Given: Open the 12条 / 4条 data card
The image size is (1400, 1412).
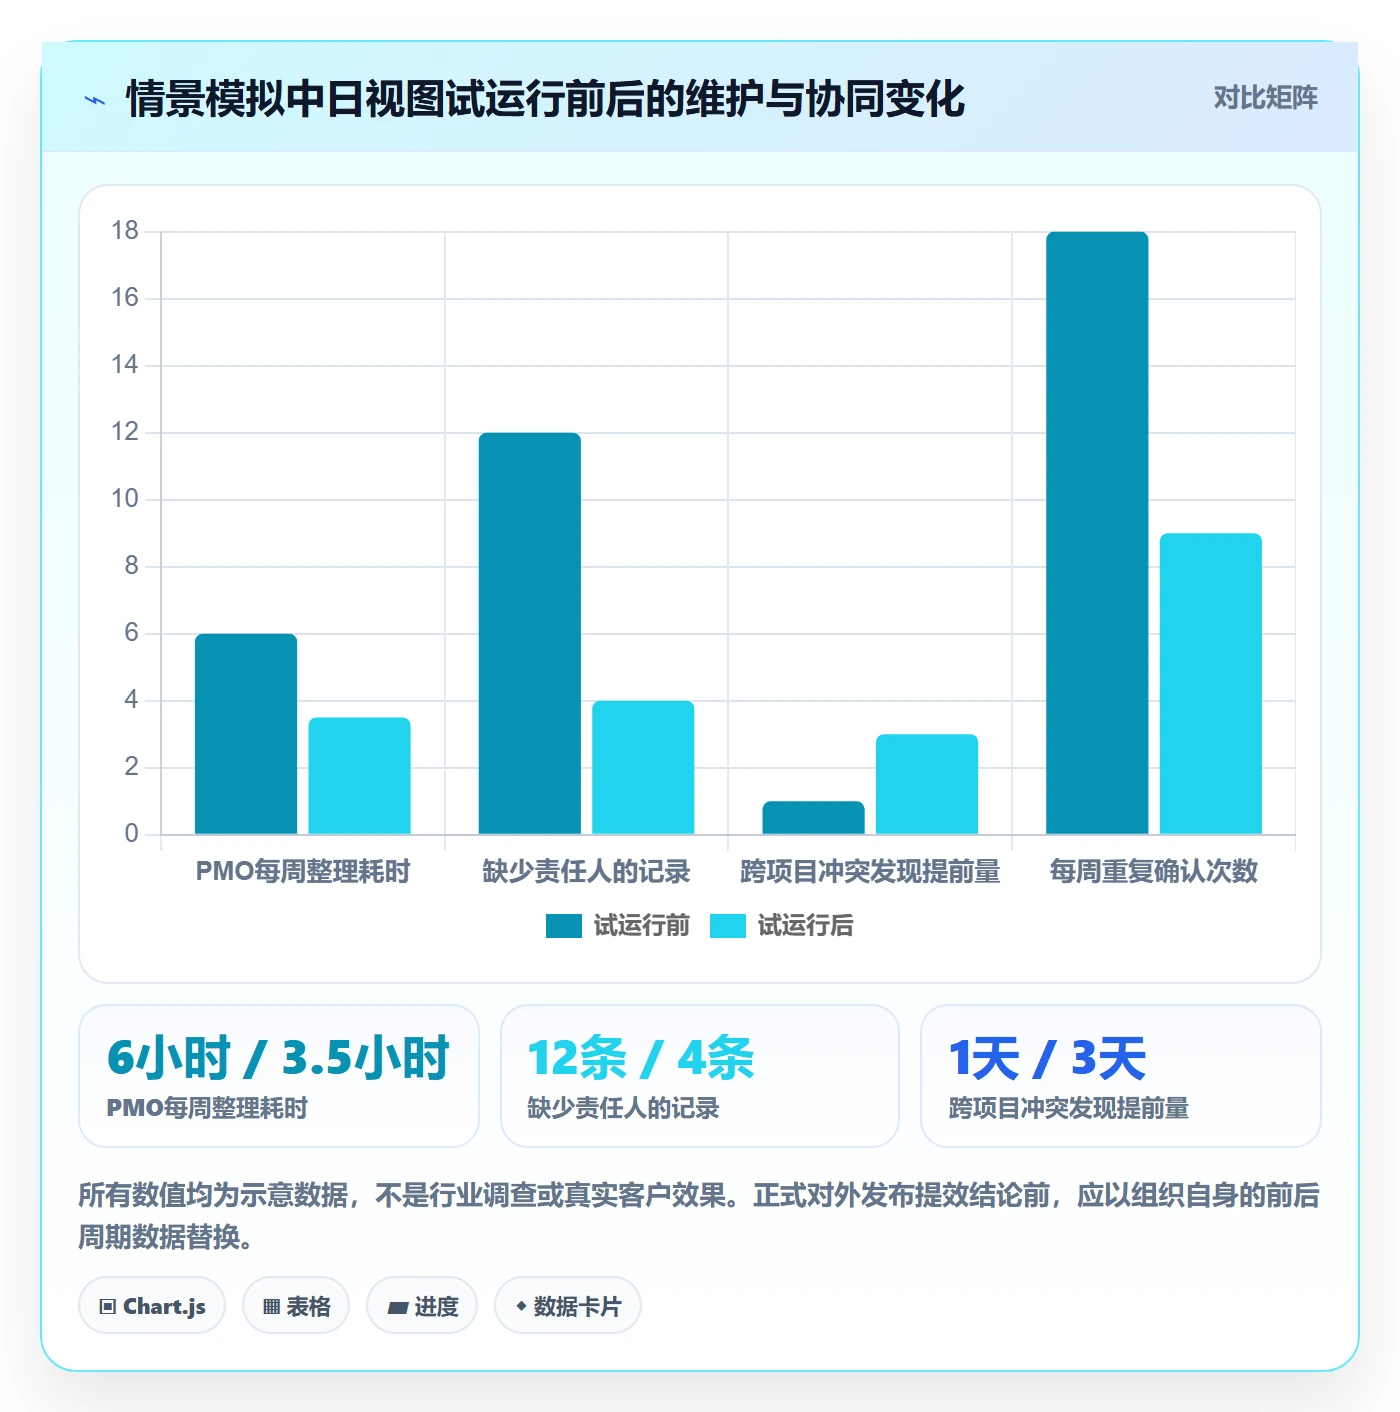Looking at the screenshot, I should pyautogui.click(x=700, y=1076).
